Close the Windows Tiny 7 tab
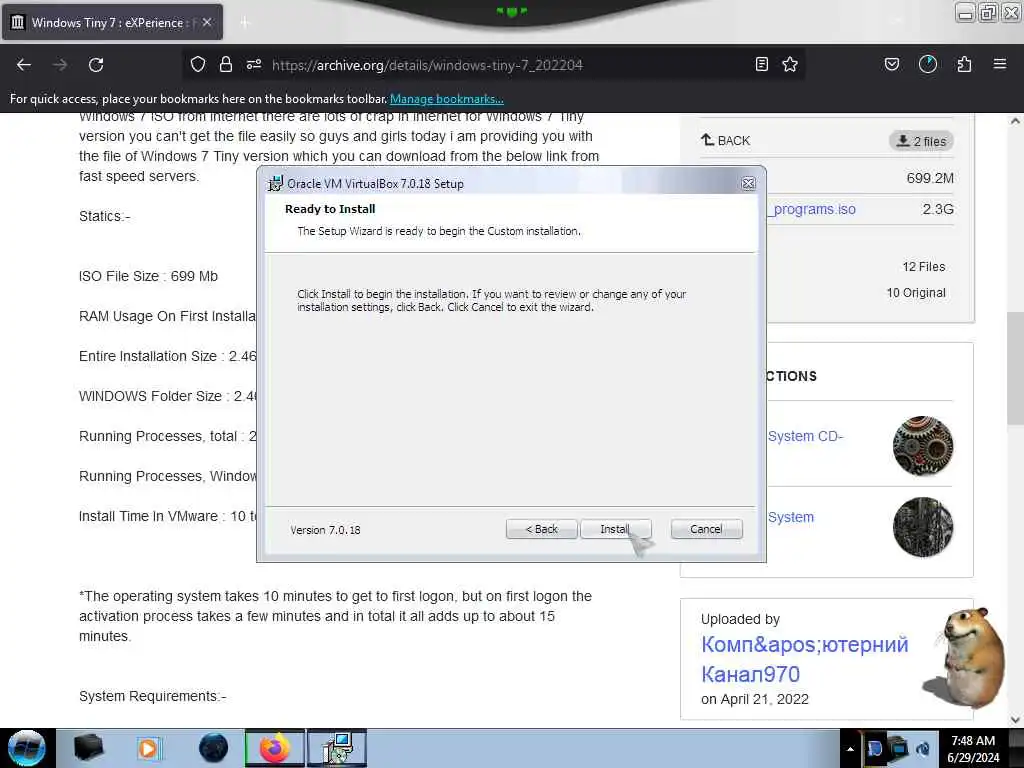Screen dimensions: 1024x768 coord(206,22)
